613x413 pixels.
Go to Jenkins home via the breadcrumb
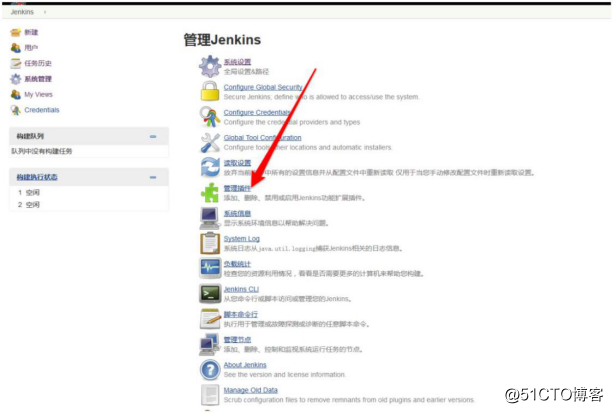tap(22, 12)
